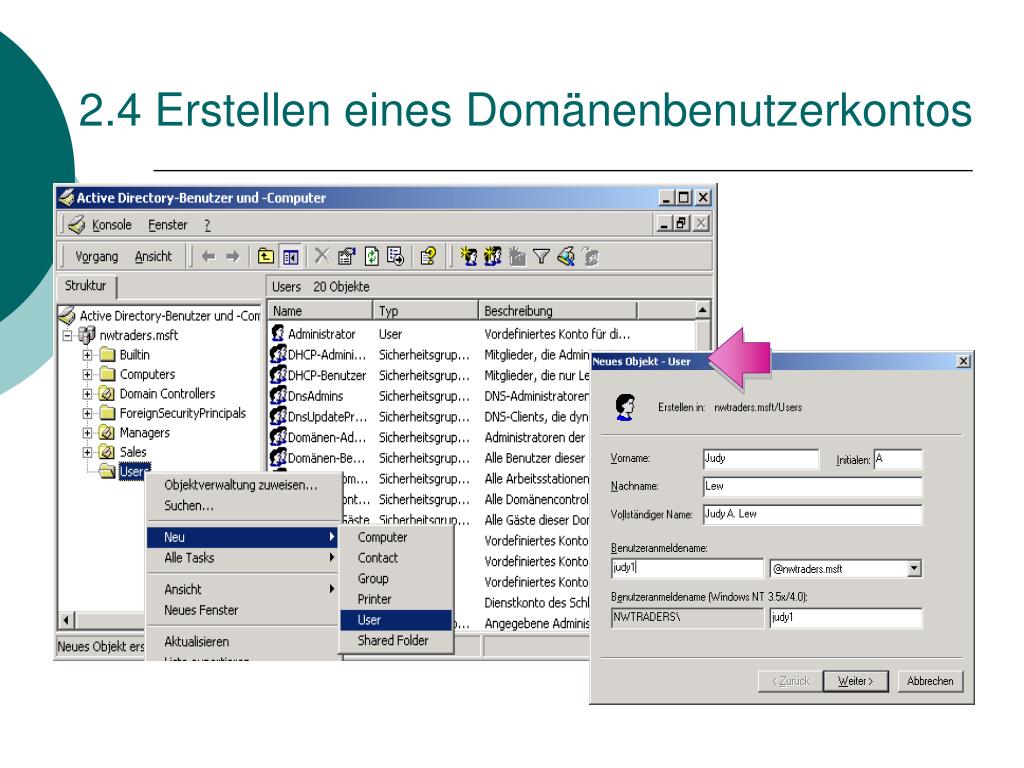Click the DHCP-Benutzer group icon
Image resolution: width=1024 pixels, height=768 pixels.
278,375
